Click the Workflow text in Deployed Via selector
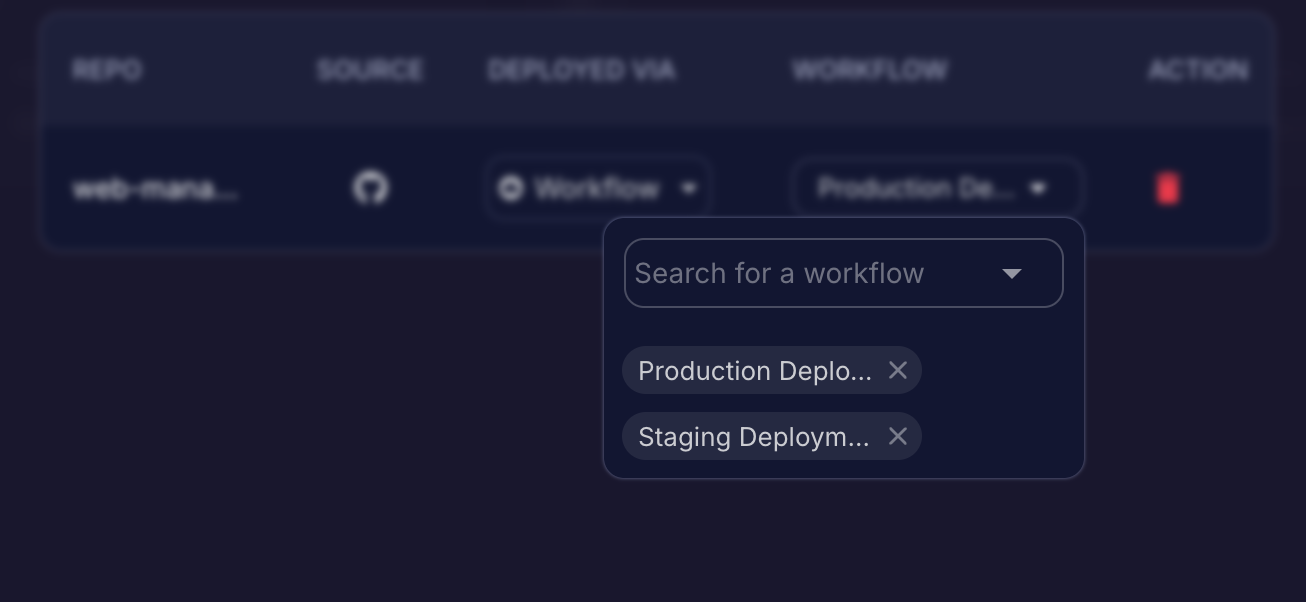Image resolution: width=1306 pixels, height=602 pixels. [x=596, y=188]
